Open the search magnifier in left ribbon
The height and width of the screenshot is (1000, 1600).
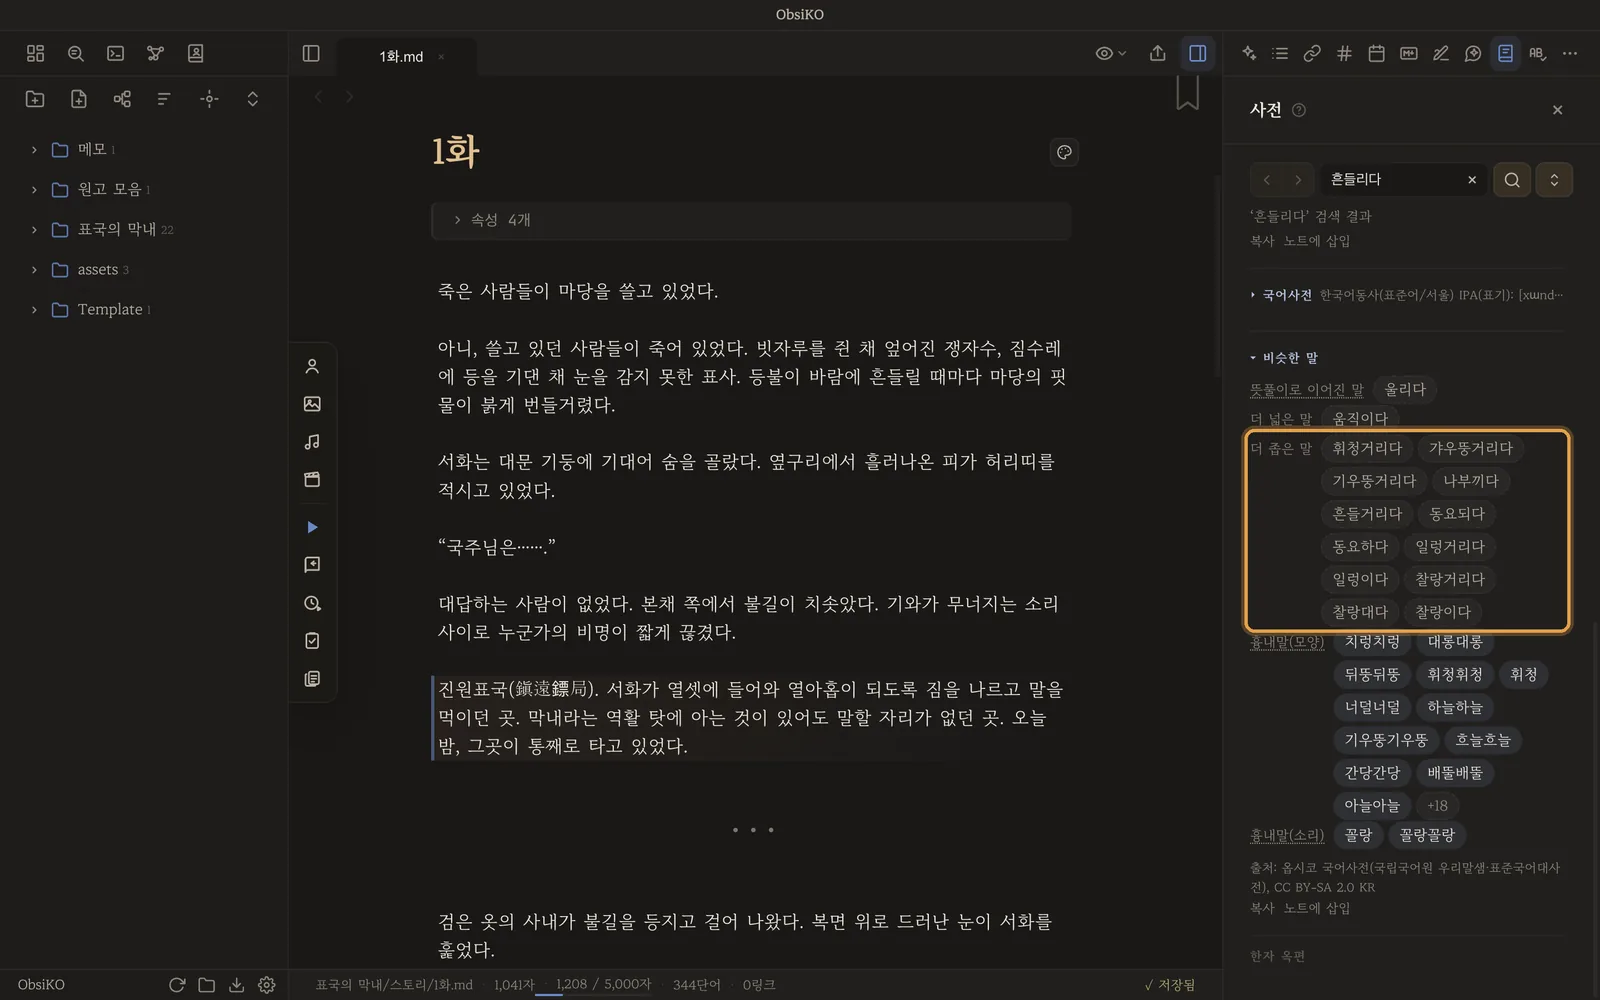(x=75, y=53)
